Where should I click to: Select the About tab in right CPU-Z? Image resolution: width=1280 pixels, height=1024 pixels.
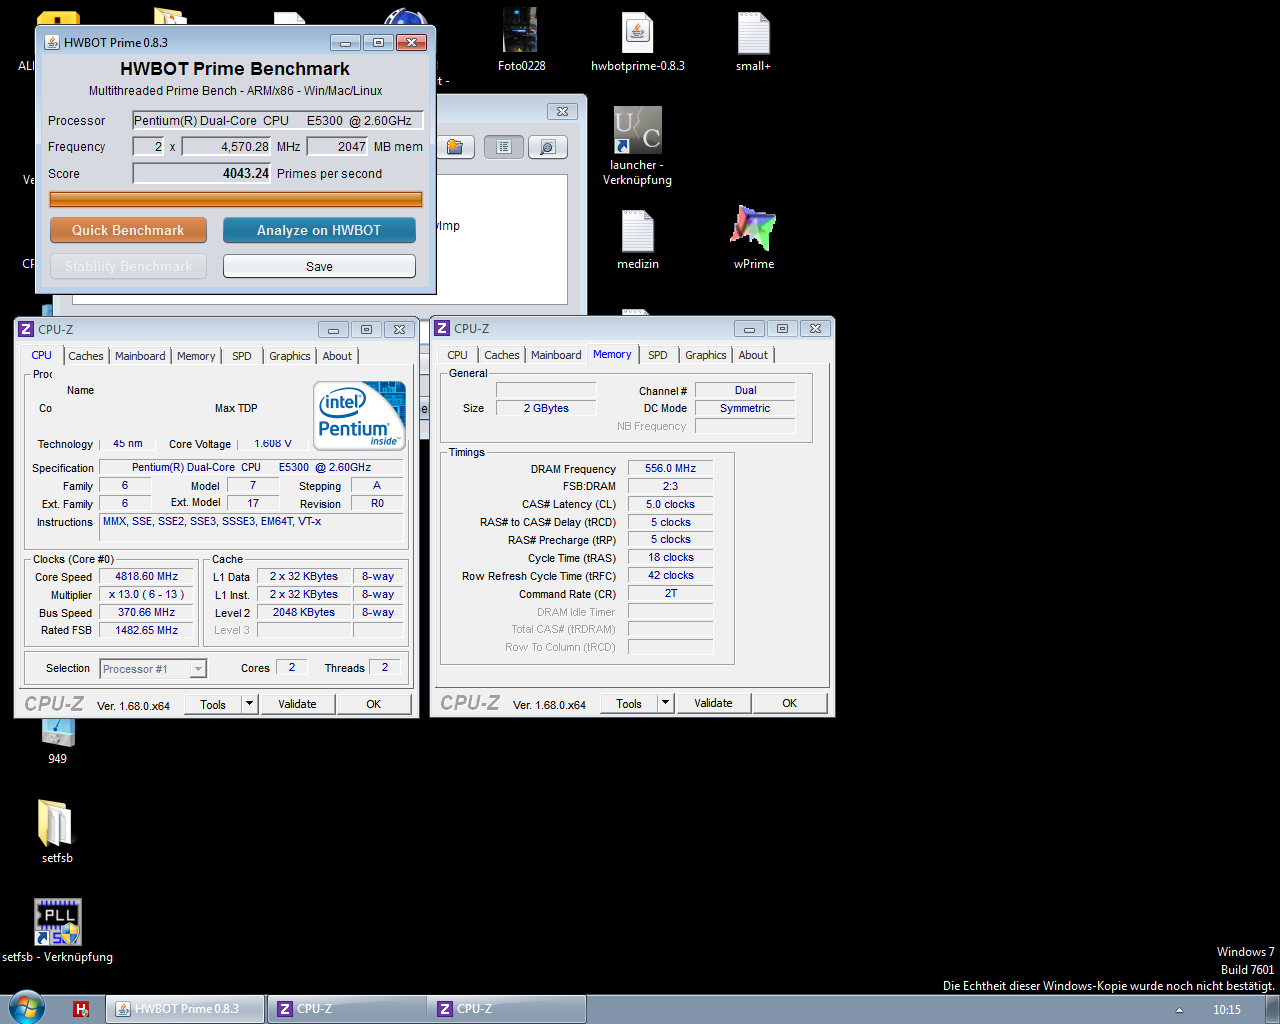coord(753,355)
